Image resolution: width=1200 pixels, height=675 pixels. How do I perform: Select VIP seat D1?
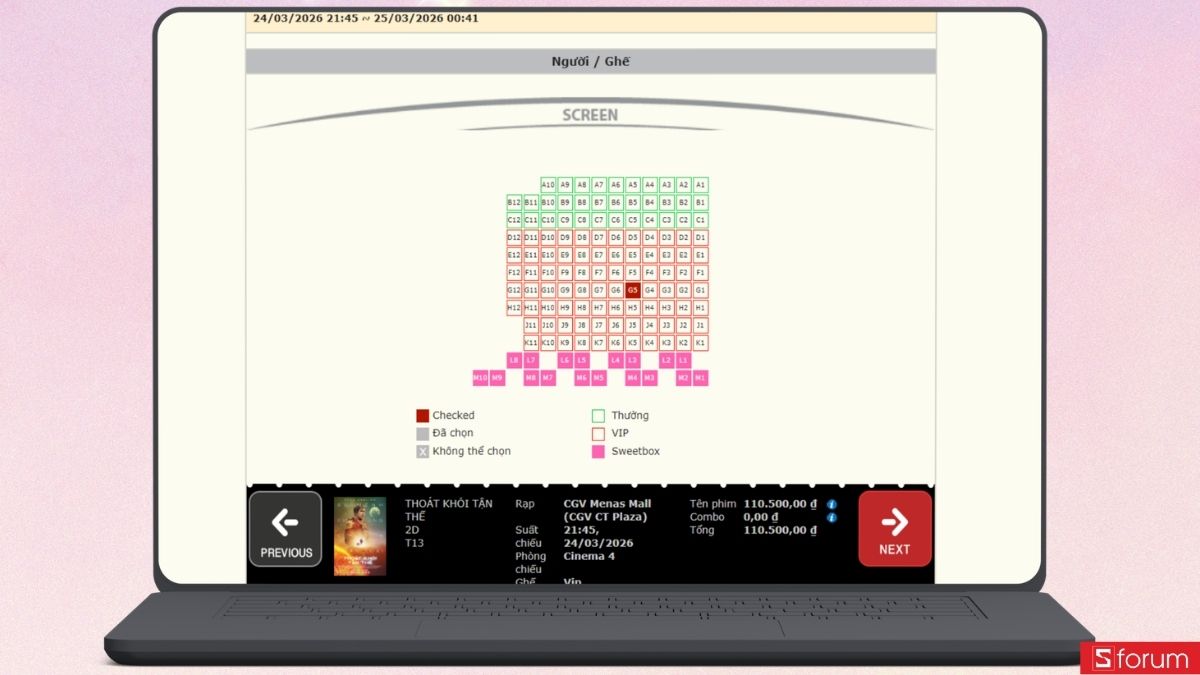(x=701, y=238)
